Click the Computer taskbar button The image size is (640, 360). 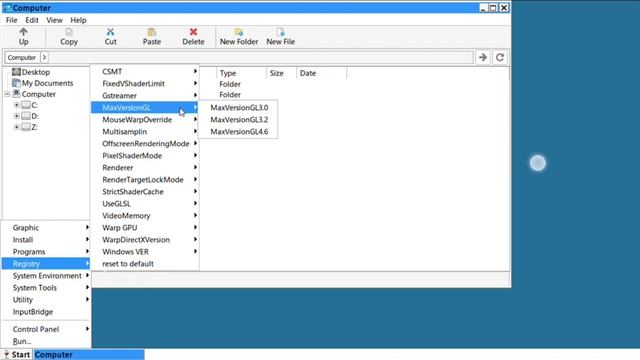click(89, 355)
